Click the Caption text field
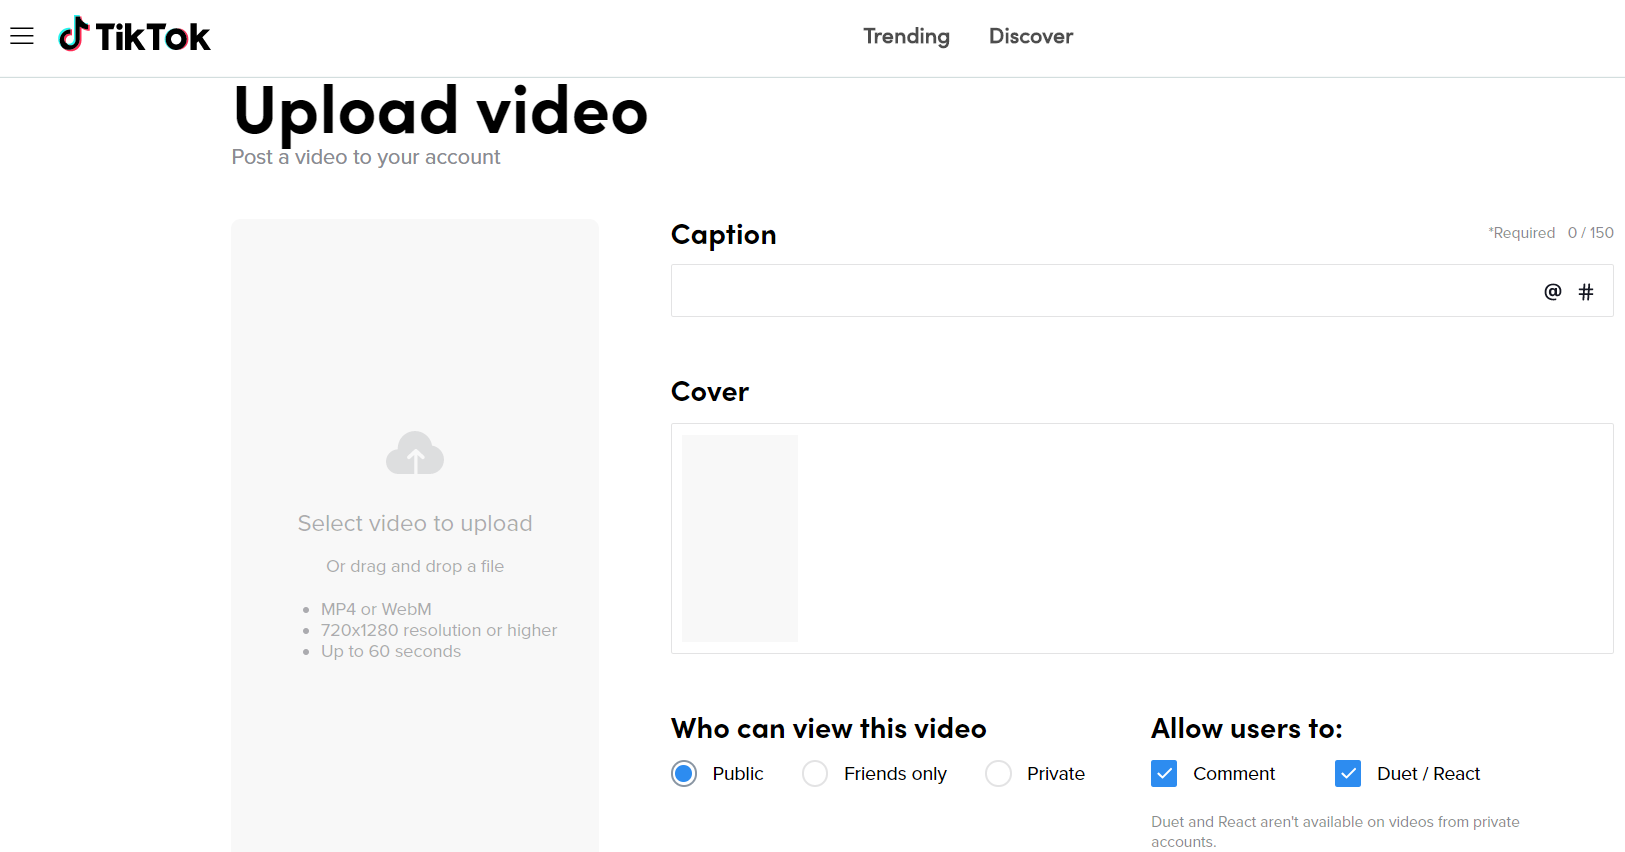 pyautogui.click(x=1142, y=291)
